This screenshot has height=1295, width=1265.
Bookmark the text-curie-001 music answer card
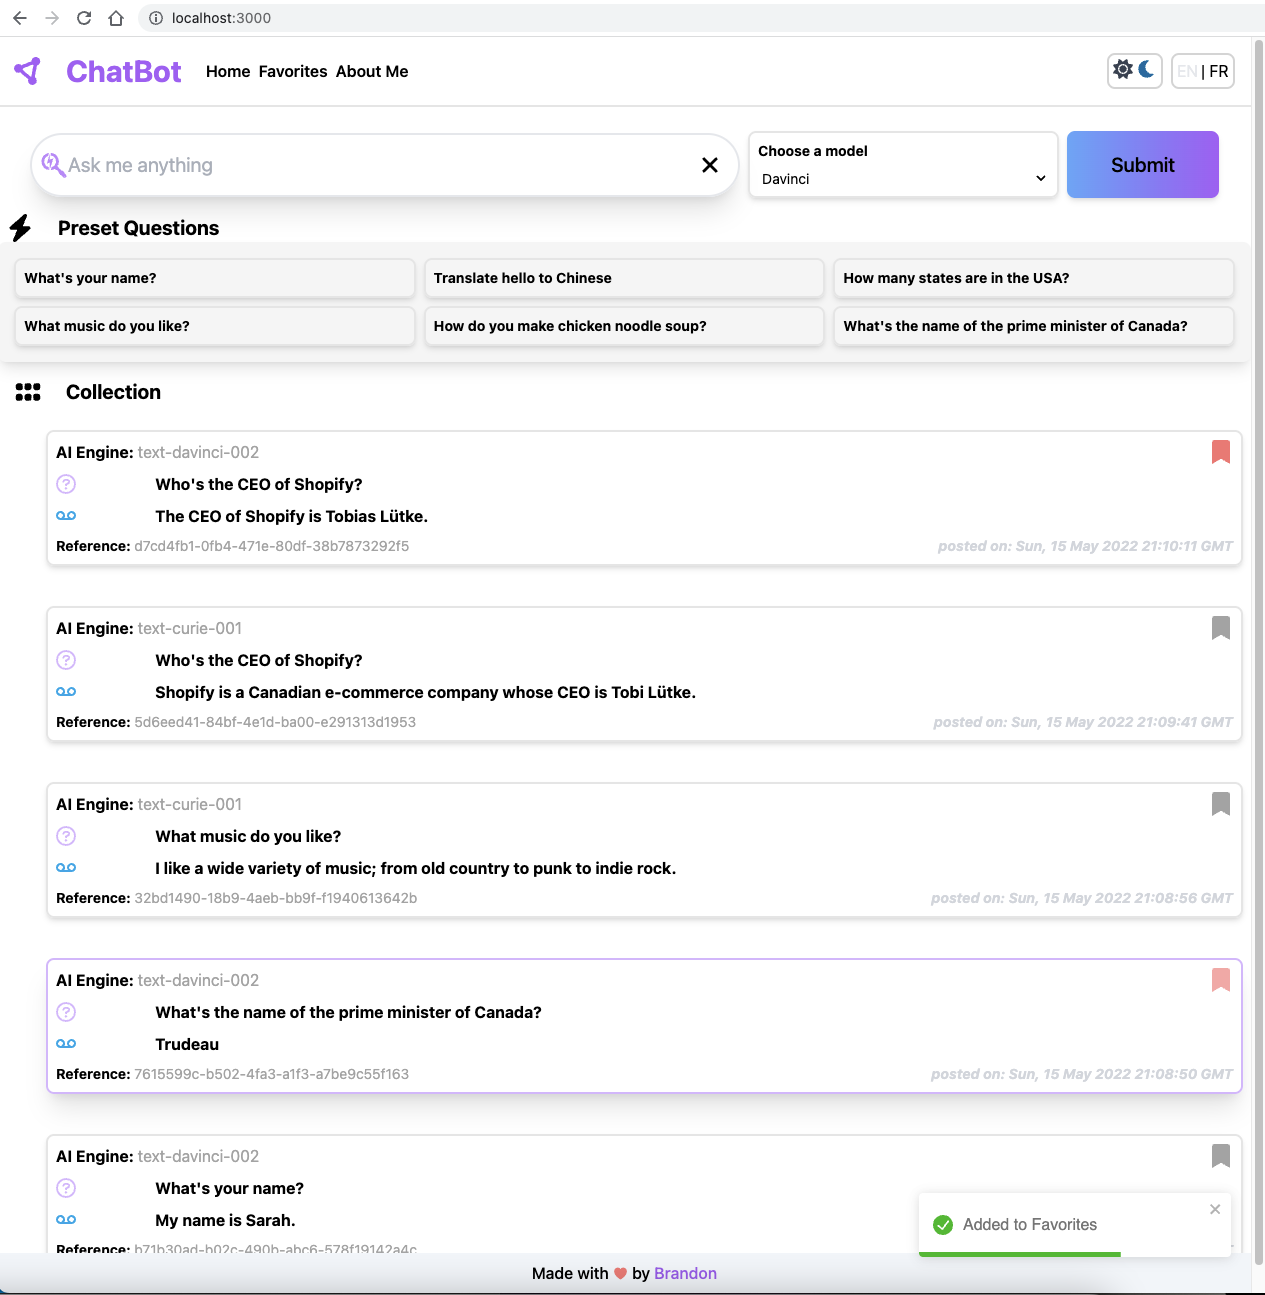click(1221, 804)
